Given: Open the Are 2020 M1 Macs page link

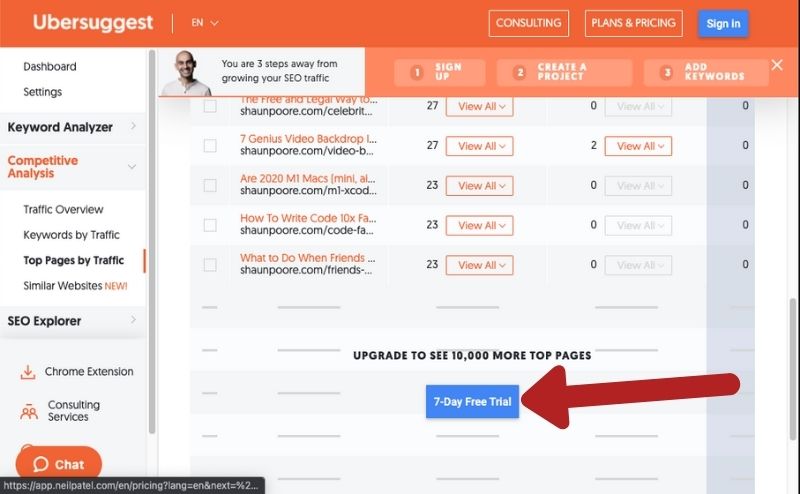Looking at the screenshot, I should 308,179.
